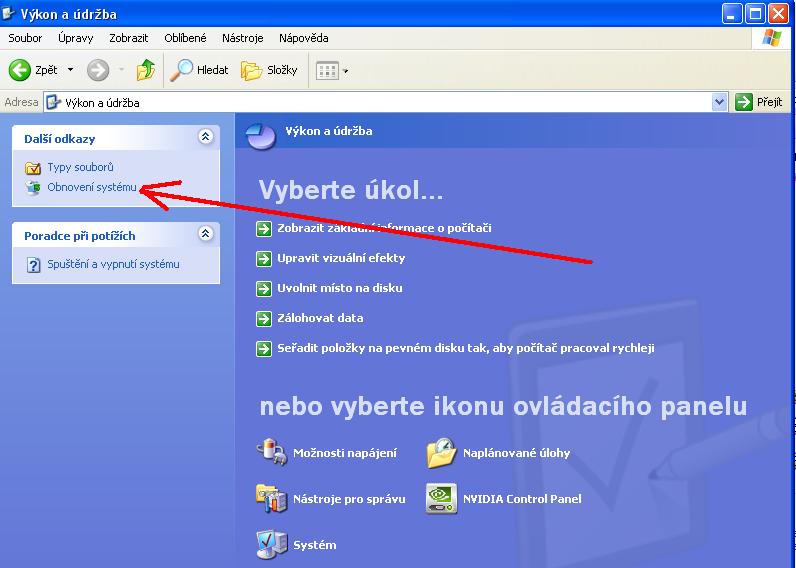Select Zálohovat data task

click(x=320, y=318)
